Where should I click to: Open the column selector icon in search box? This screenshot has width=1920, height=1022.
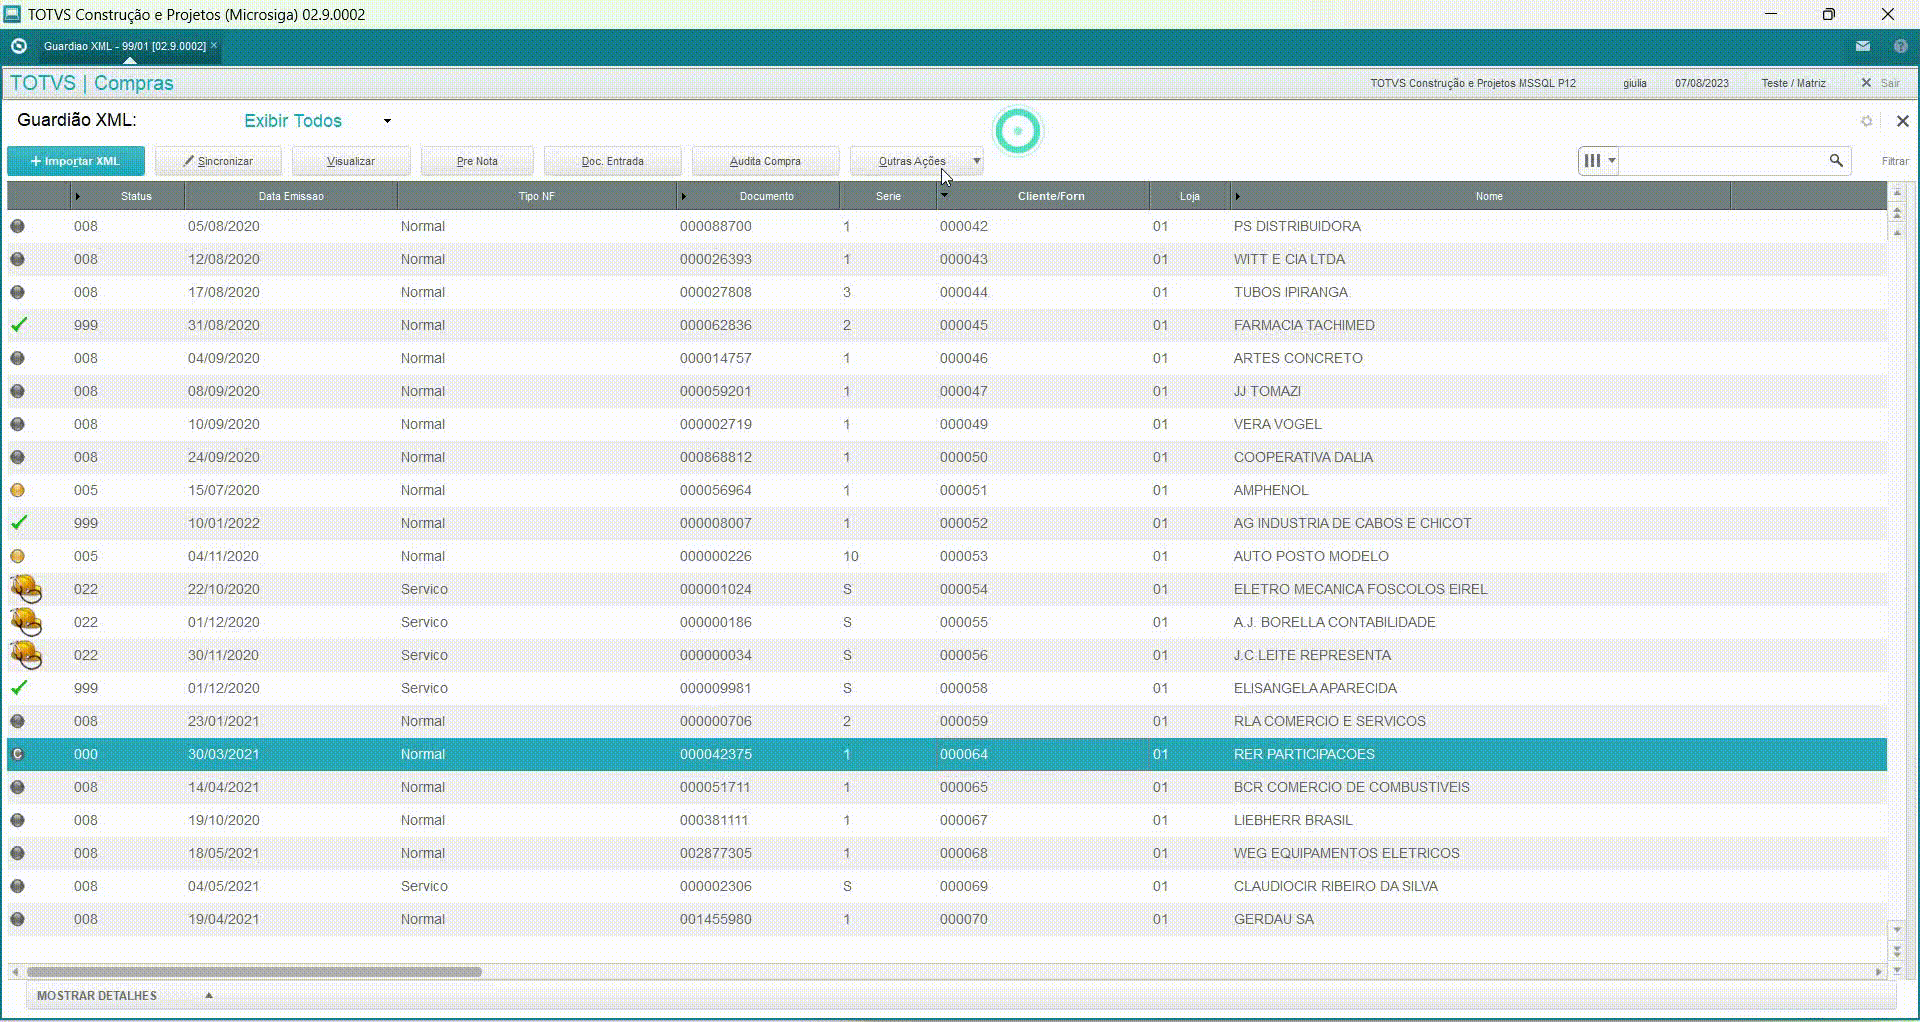pos(1599,160)
